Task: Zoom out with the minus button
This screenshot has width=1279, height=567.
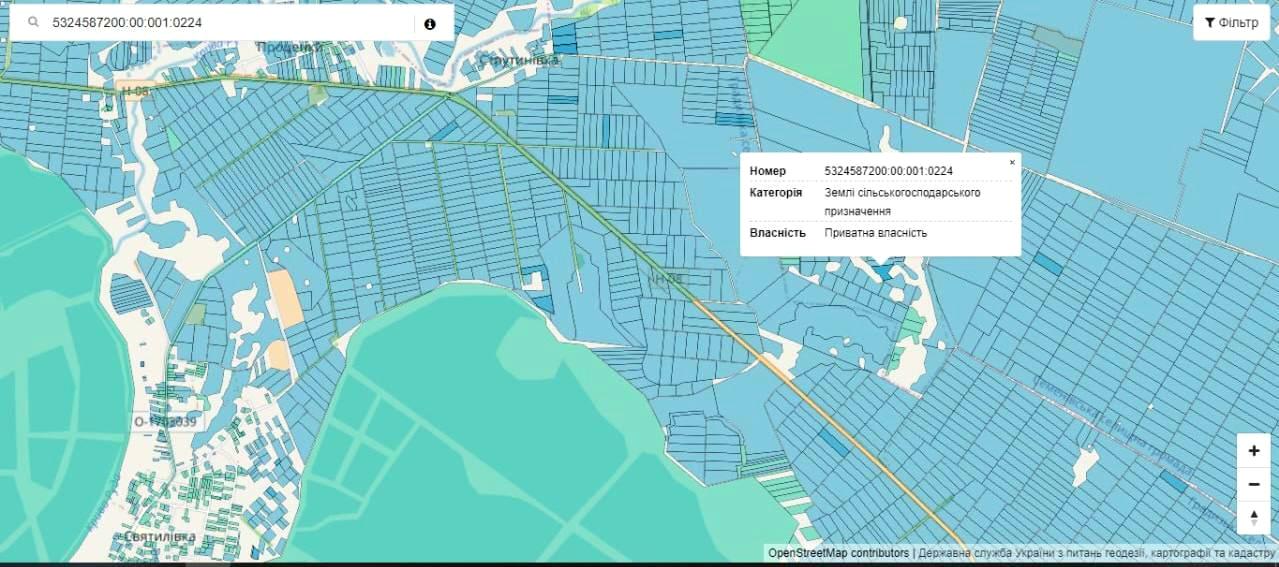Action: point(1253,484)
